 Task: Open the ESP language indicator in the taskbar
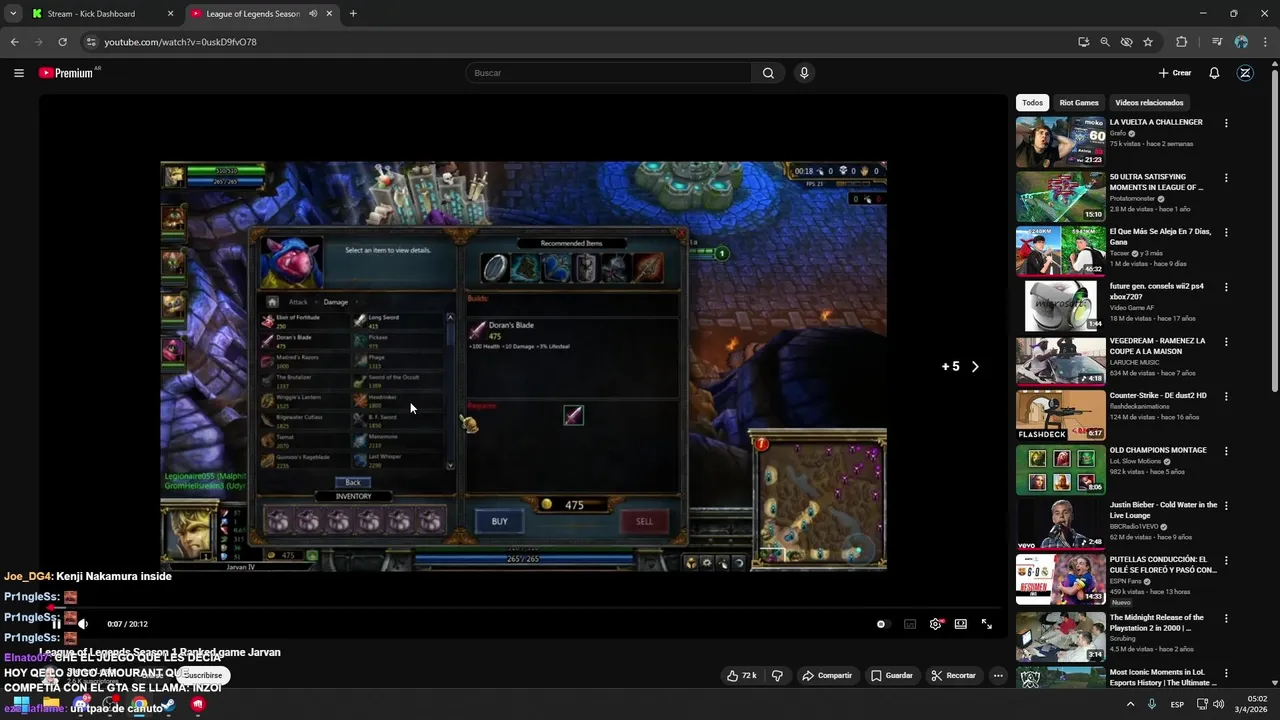1177,704
